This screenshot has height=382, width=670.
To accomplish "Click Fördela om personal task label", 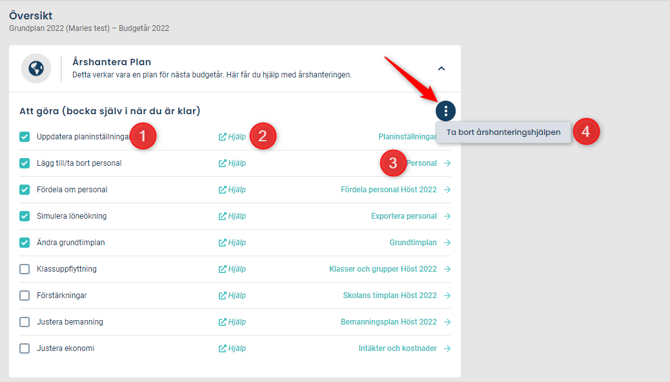I will point(72,190).
